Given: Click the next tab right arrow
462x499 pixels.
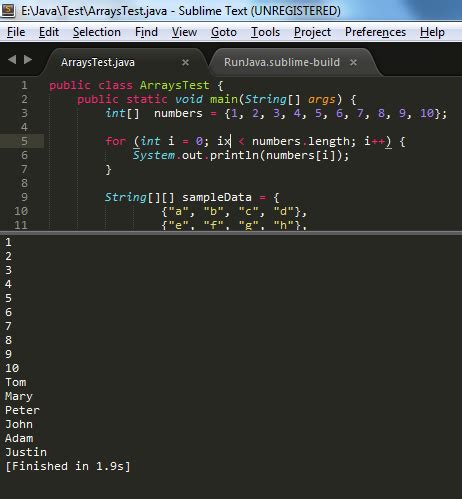Looking at the screenshot, I should pyautogui.click(x=28, y=60).
